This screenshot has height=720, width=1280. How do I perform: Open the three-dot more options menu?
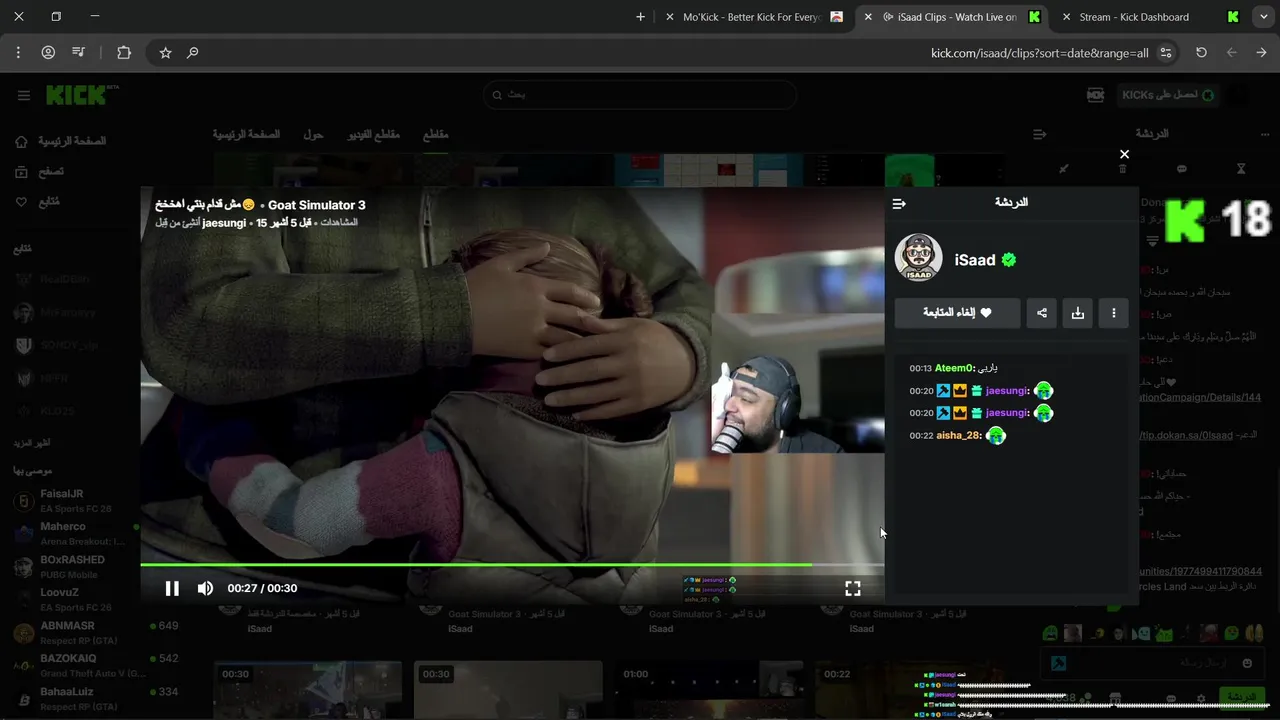pos(1114,313)
